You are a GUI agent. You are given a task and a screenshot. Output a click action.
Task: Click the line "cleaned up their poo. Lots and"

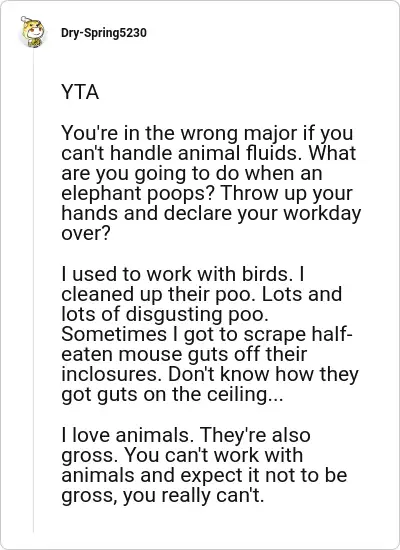pos(201,294)
